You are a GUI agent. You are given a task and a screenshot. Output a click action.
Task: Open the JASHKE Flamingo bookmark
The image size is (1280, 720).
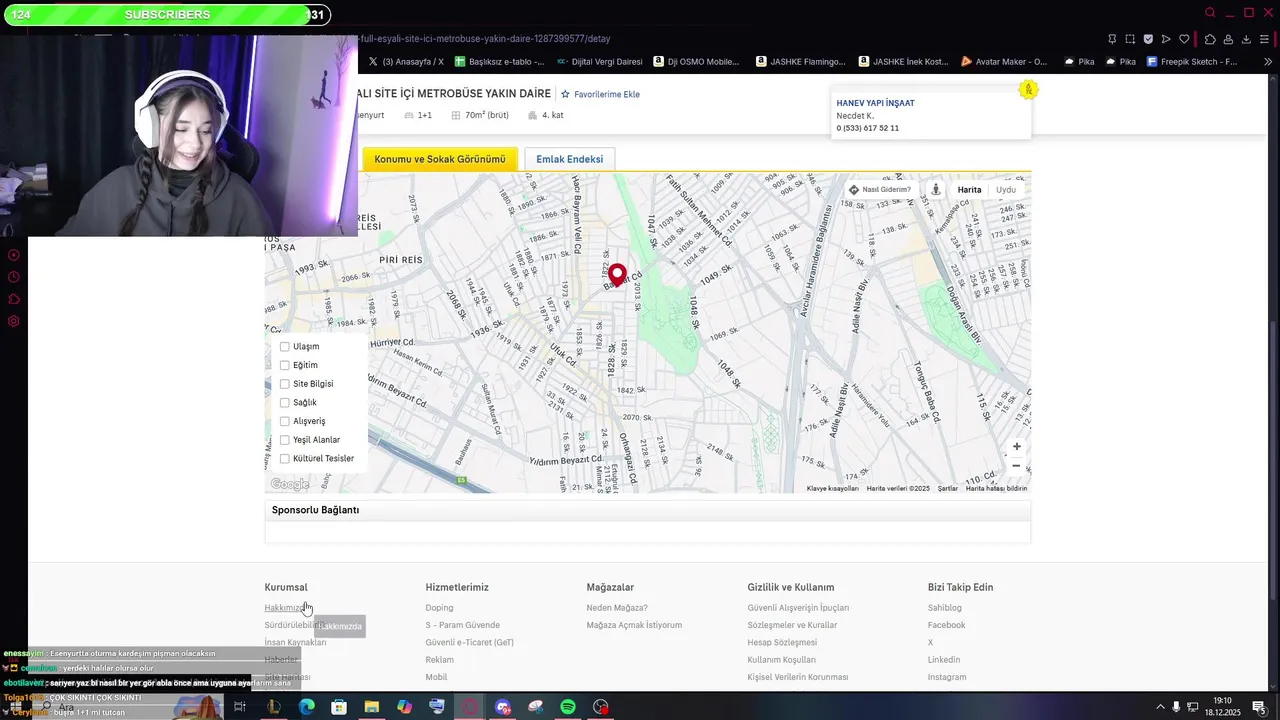tap(800, 61)
